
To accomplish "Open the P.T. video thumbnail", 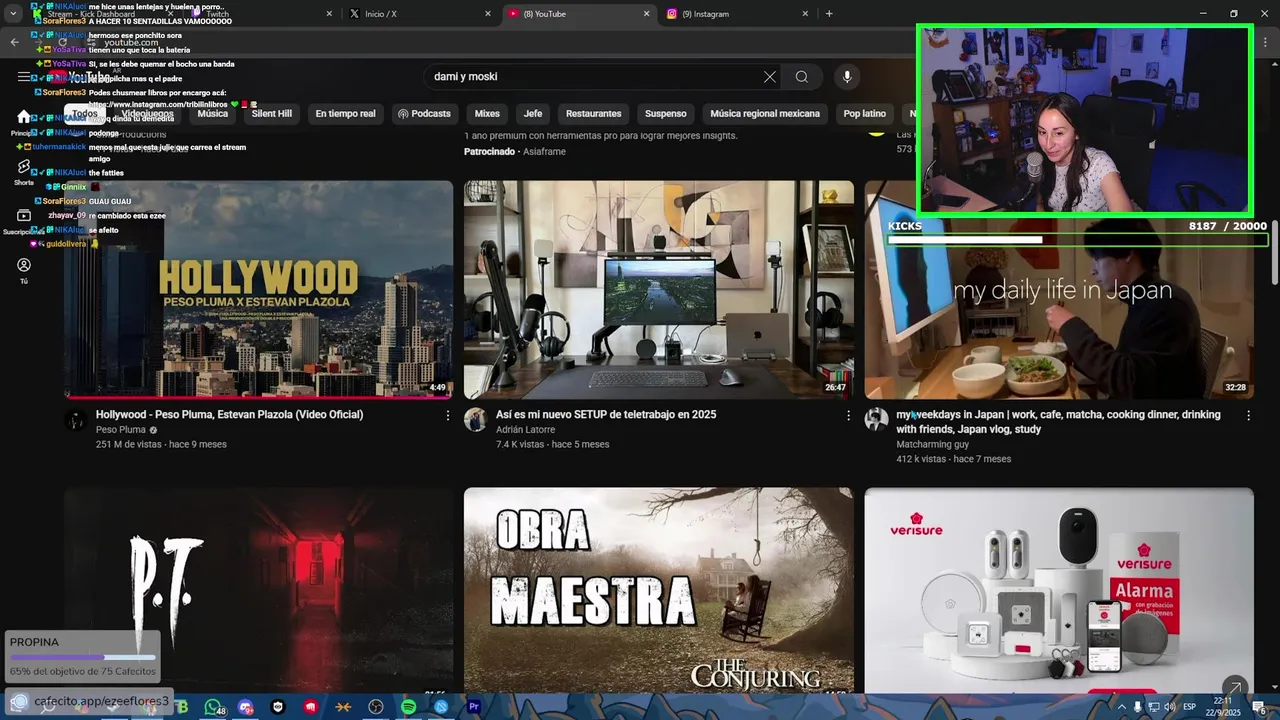I will [x=258, y=590].
